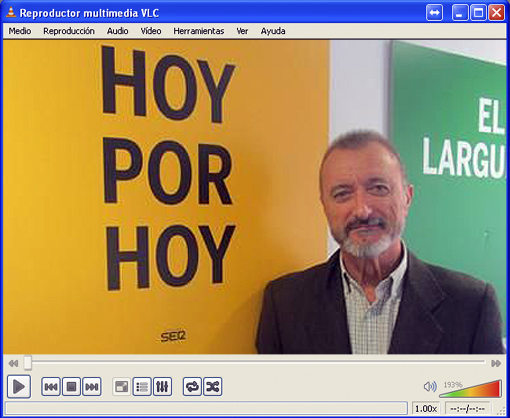Mute audio via speaker icon

pyautogui.click(x=430, y=387)
